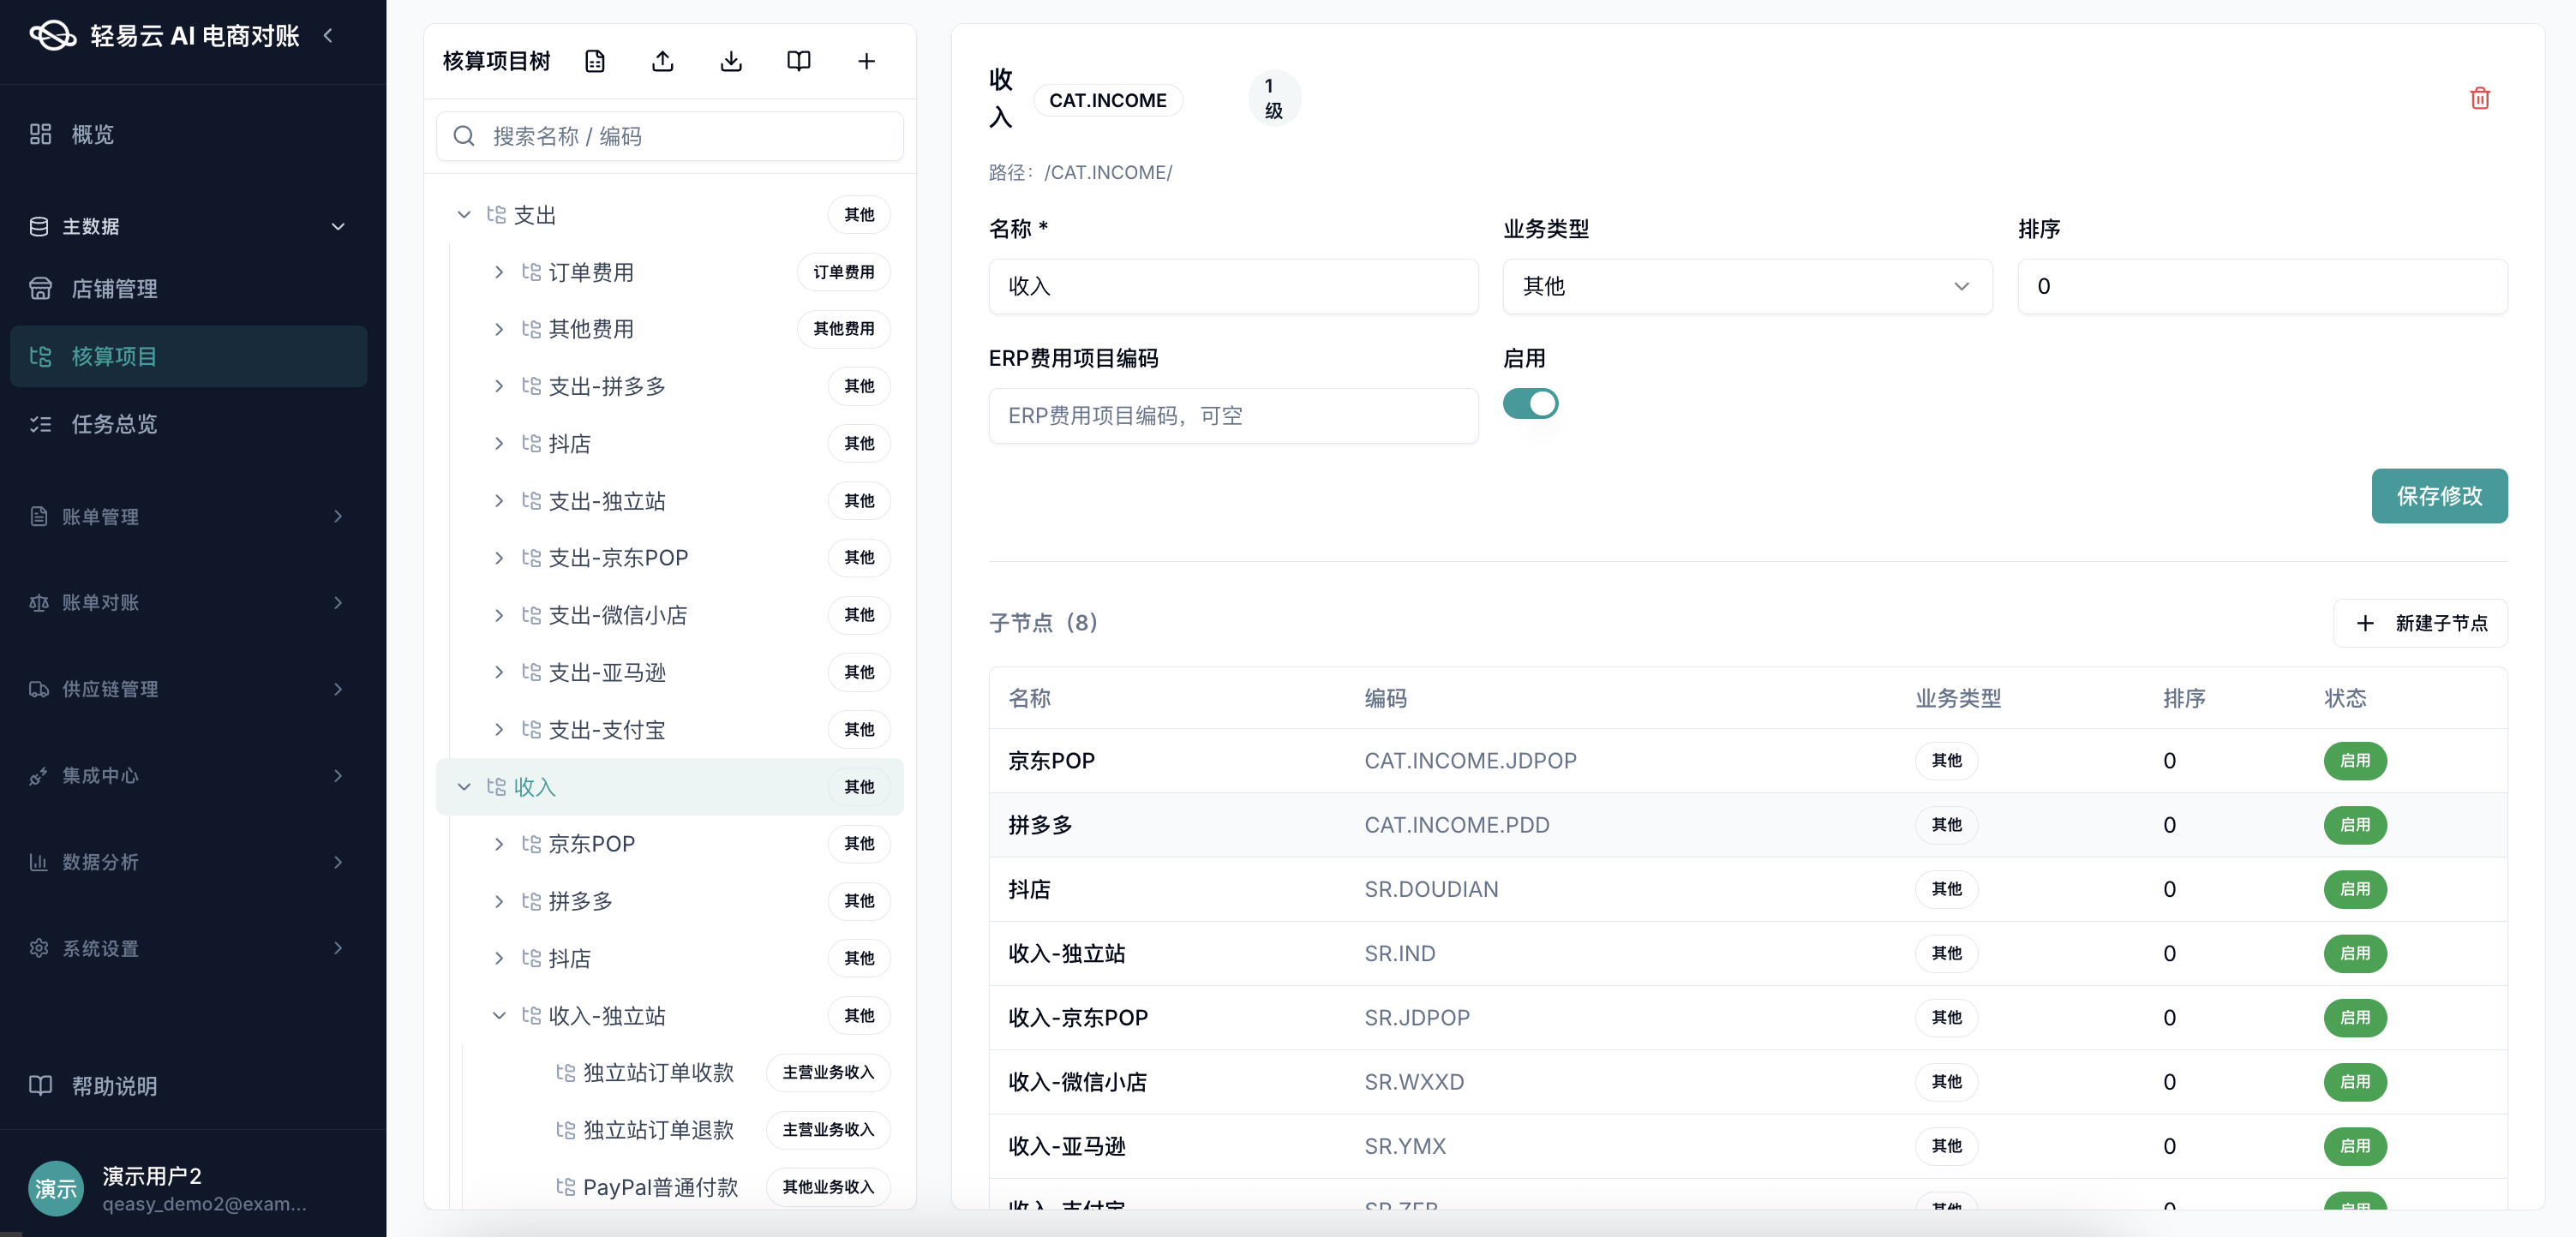Click the 启用 status badge for 收入-亚马逊

point(2355,1146)
